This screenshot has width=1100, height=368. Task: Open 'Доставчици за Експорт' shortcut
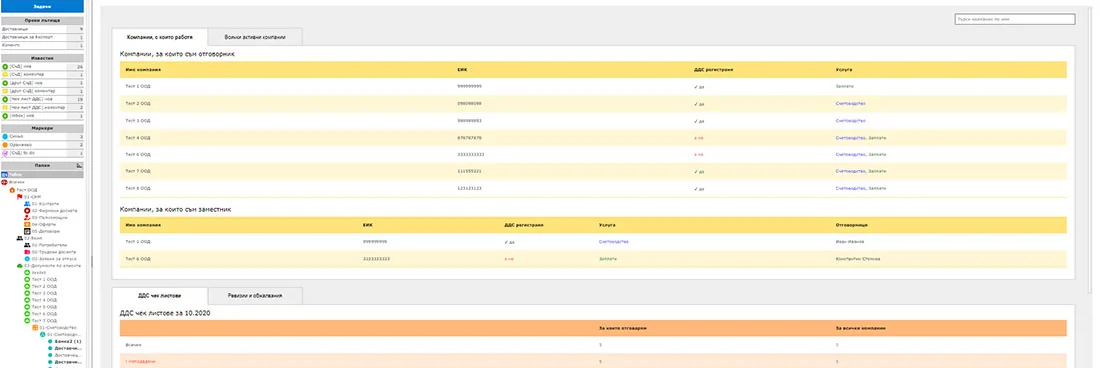pos(42,37)
